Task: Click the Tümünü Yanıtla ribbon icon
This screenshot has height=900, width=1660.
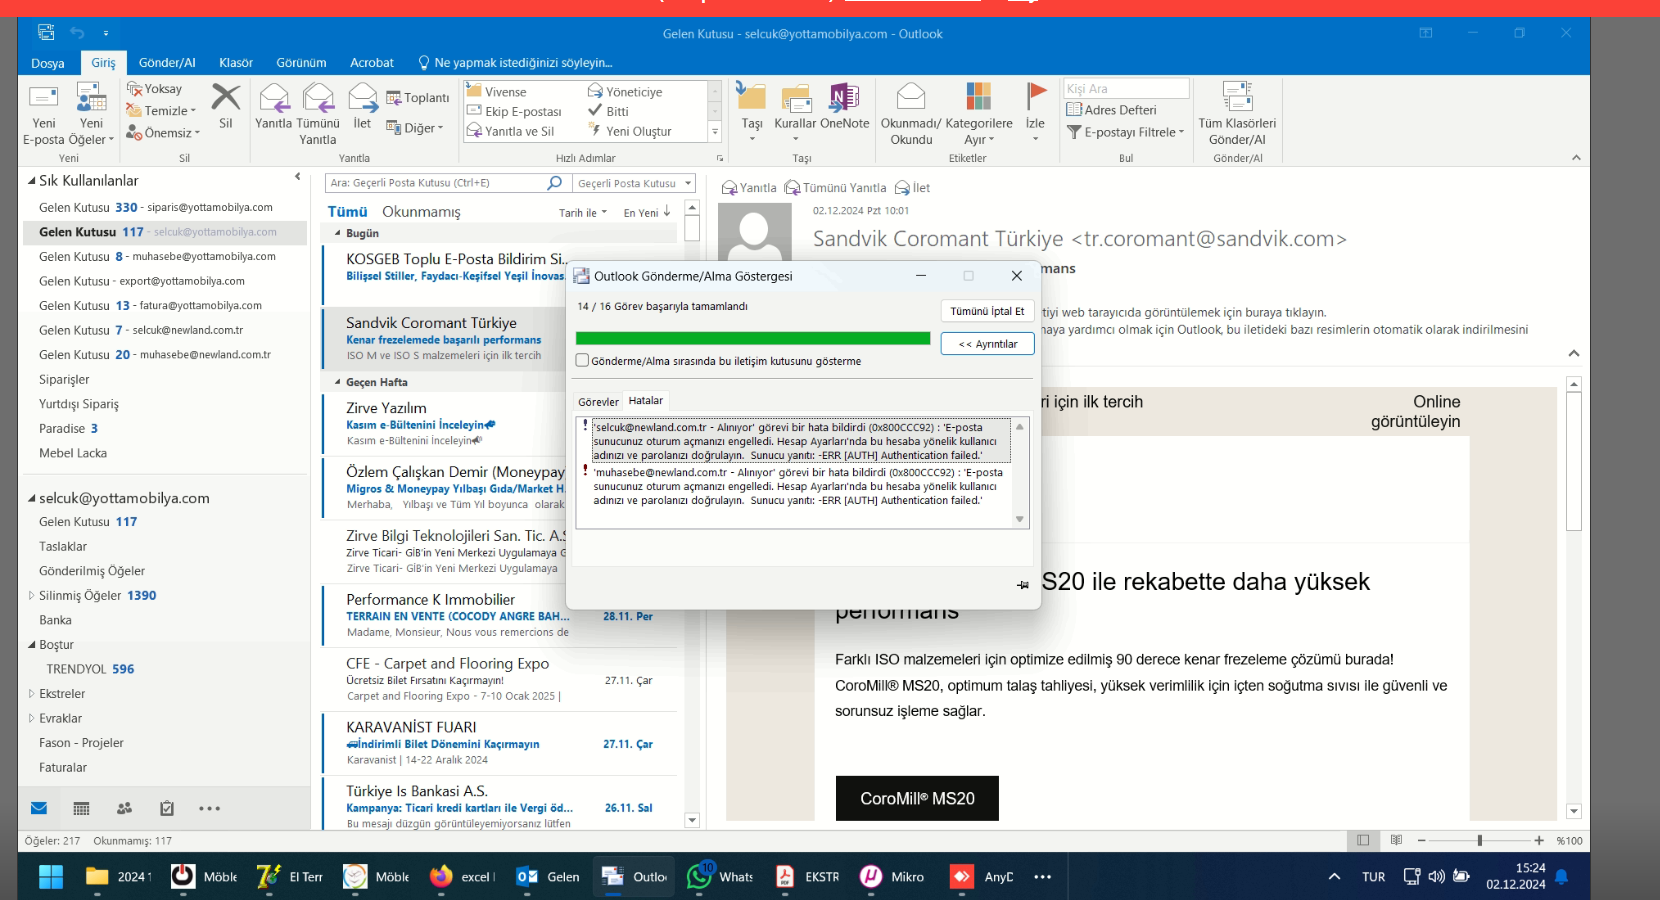Action: [x=318, y=98]
